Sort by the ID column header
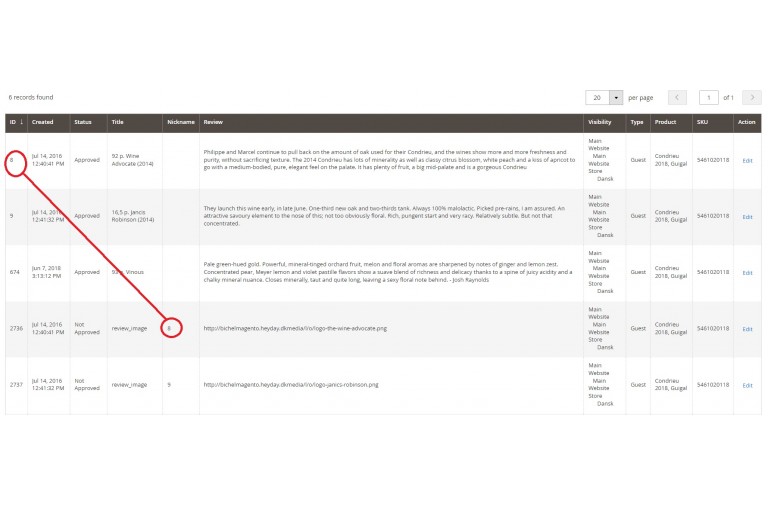Image resolution: width=768 pixels, height=505 pixels. (16, 122)
